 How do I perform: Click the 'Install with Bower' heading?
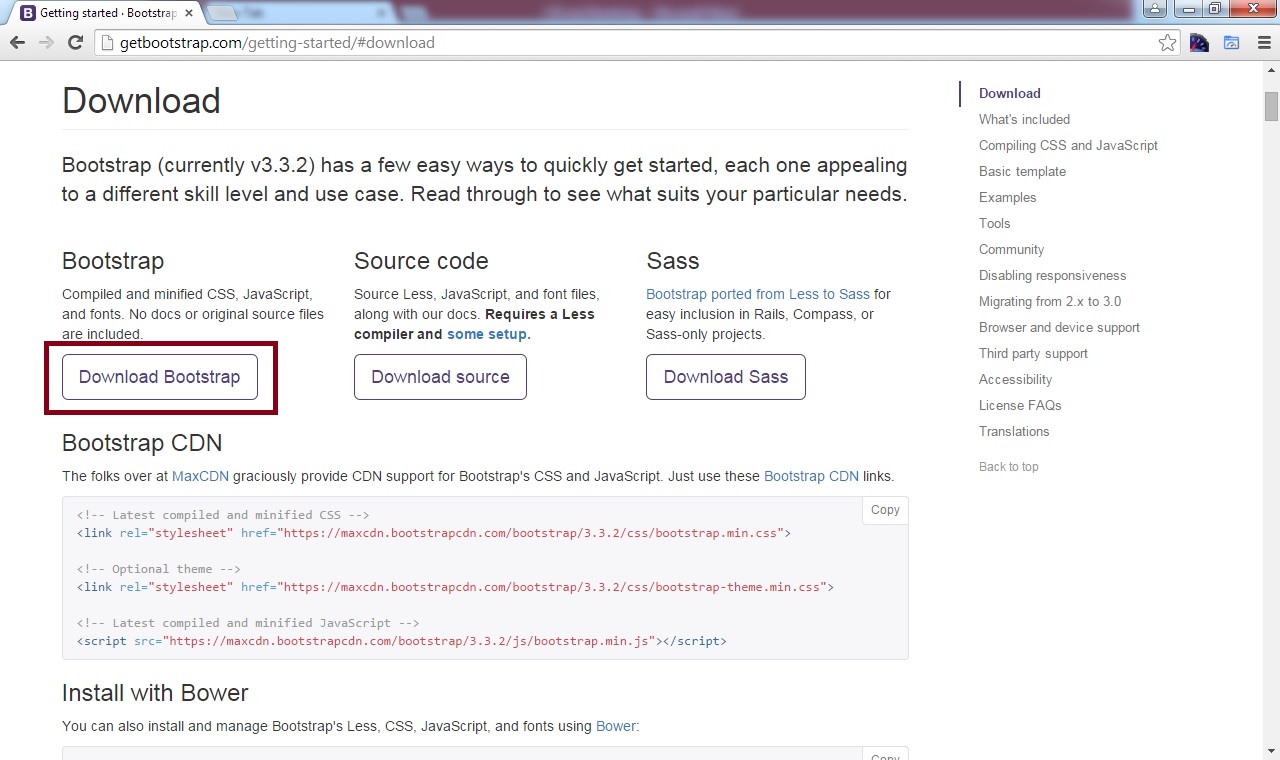[x=155, y=693]
